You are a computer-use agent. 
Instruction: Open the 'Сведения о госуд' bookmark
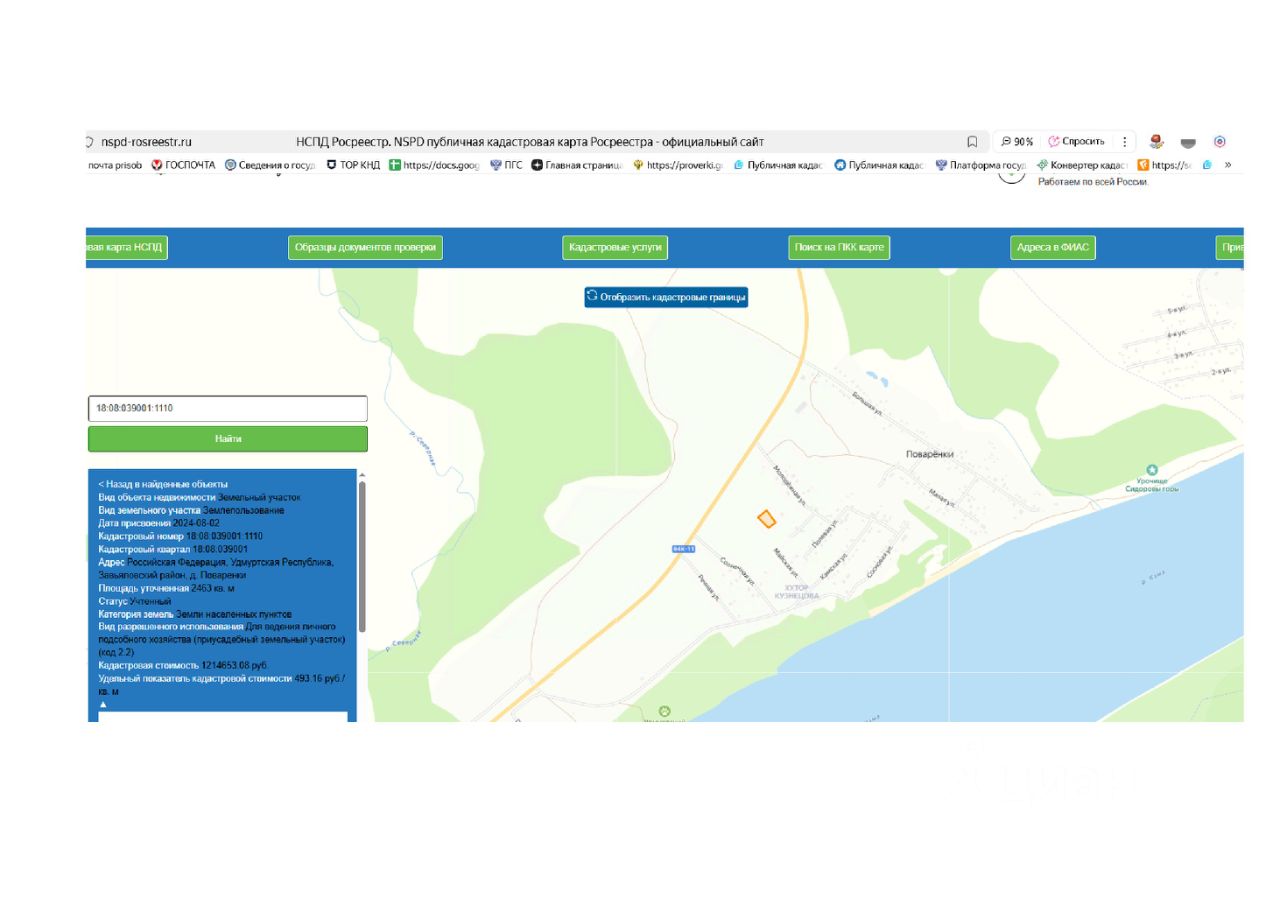269,165
